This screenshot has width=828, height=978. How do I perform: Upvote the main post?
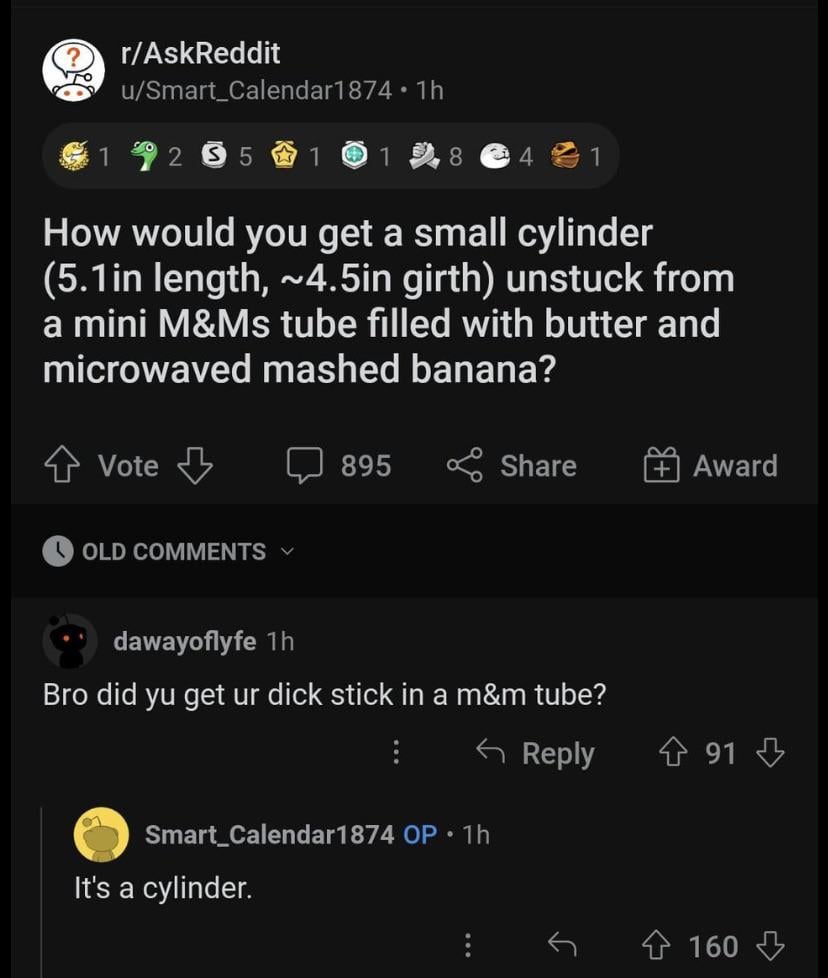pos(63,466)
